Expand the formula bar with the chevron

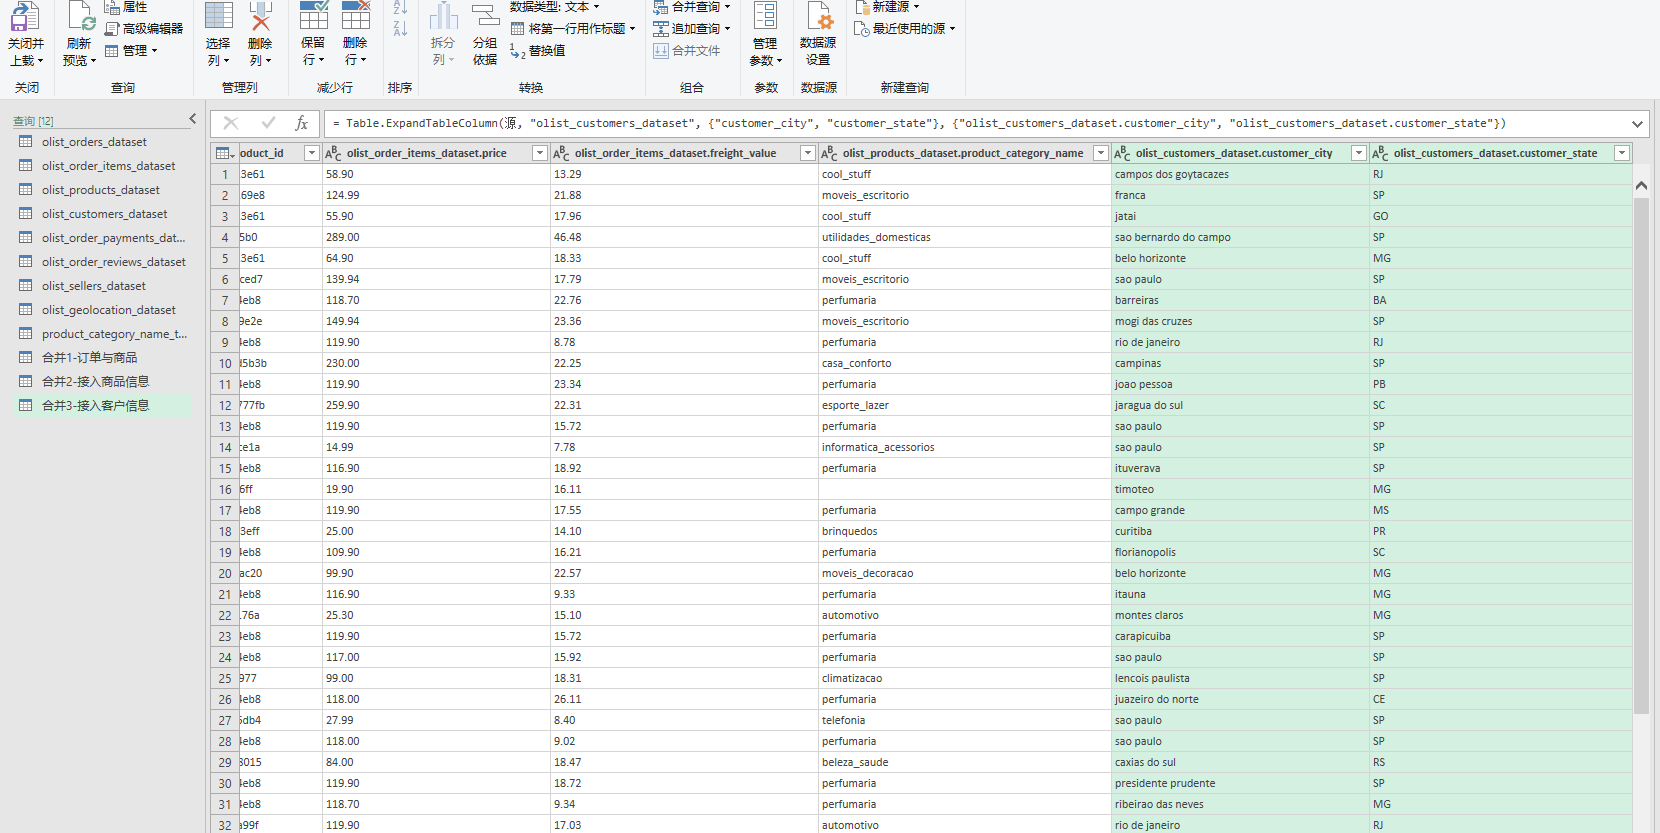click(x=1637, y=124)
